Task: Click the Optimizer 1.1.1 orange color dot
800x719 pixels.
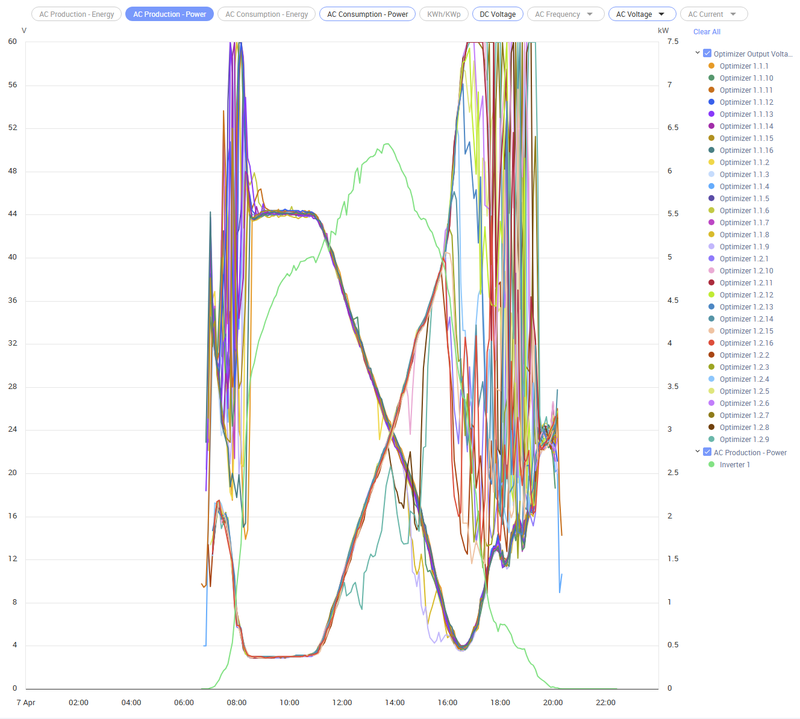Action: pos(711,66)
